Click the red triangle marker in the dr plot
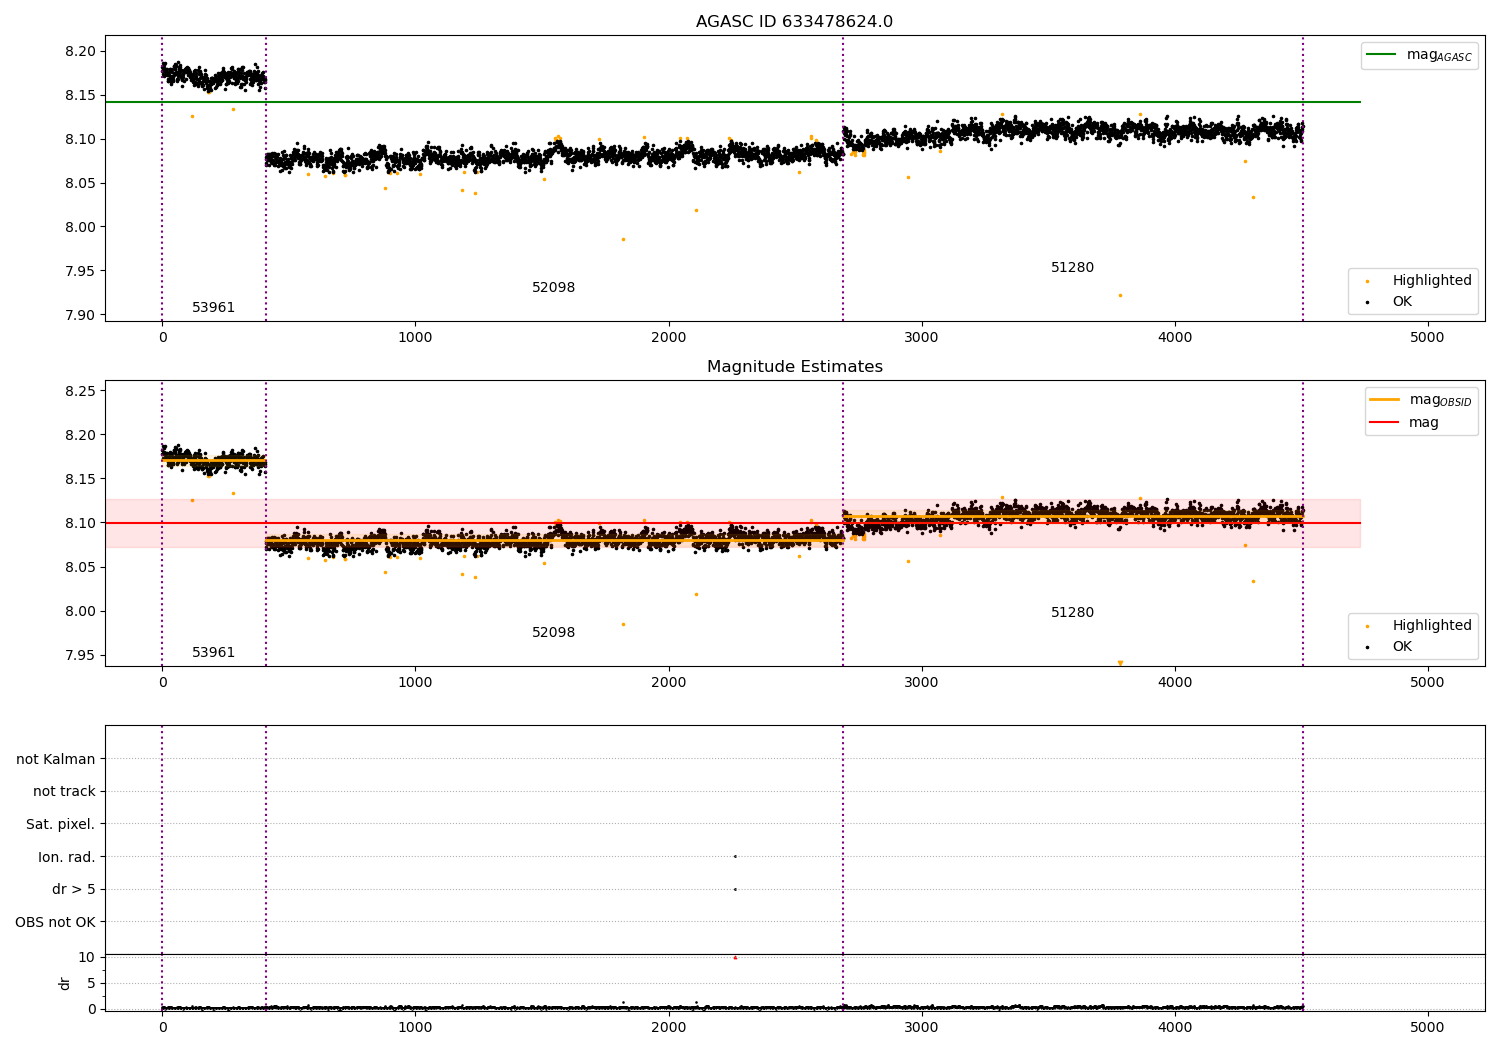The image size is (1500, 1050). coord(735,957)
